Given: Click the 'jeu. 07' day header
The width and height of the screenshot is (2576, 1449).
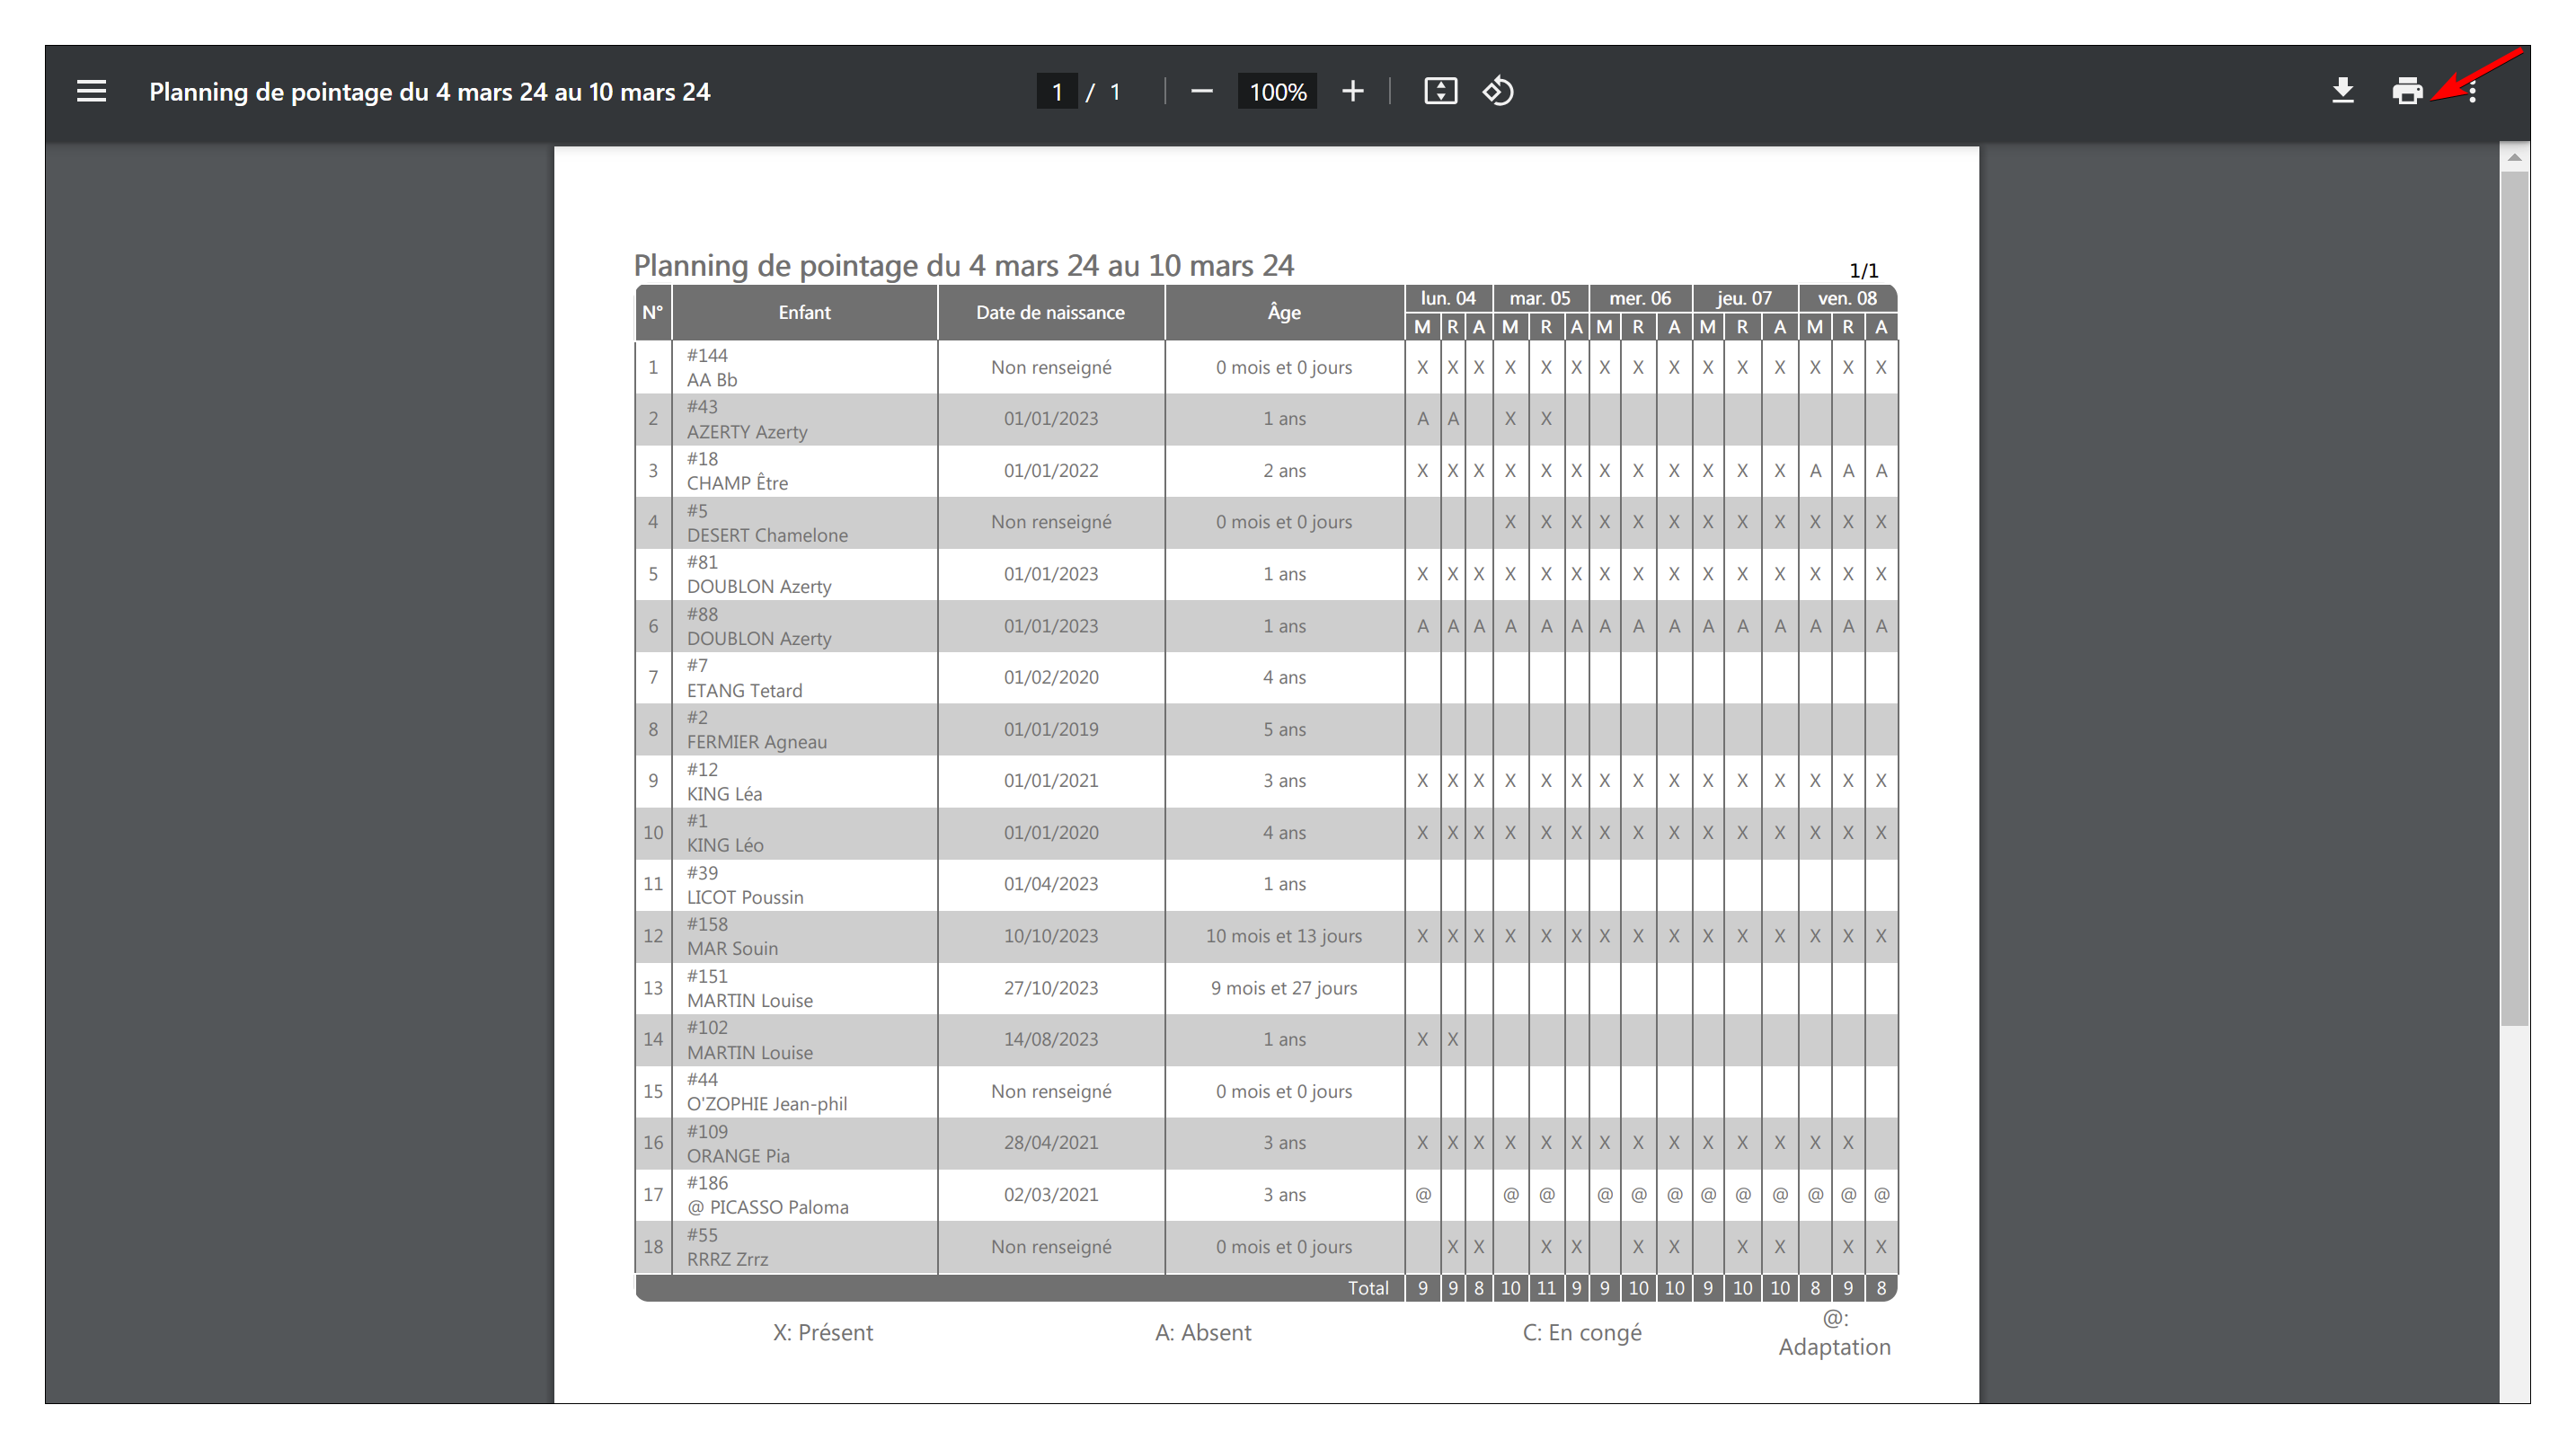Looking at the screenshot, I should click(x=1744, y=298).
